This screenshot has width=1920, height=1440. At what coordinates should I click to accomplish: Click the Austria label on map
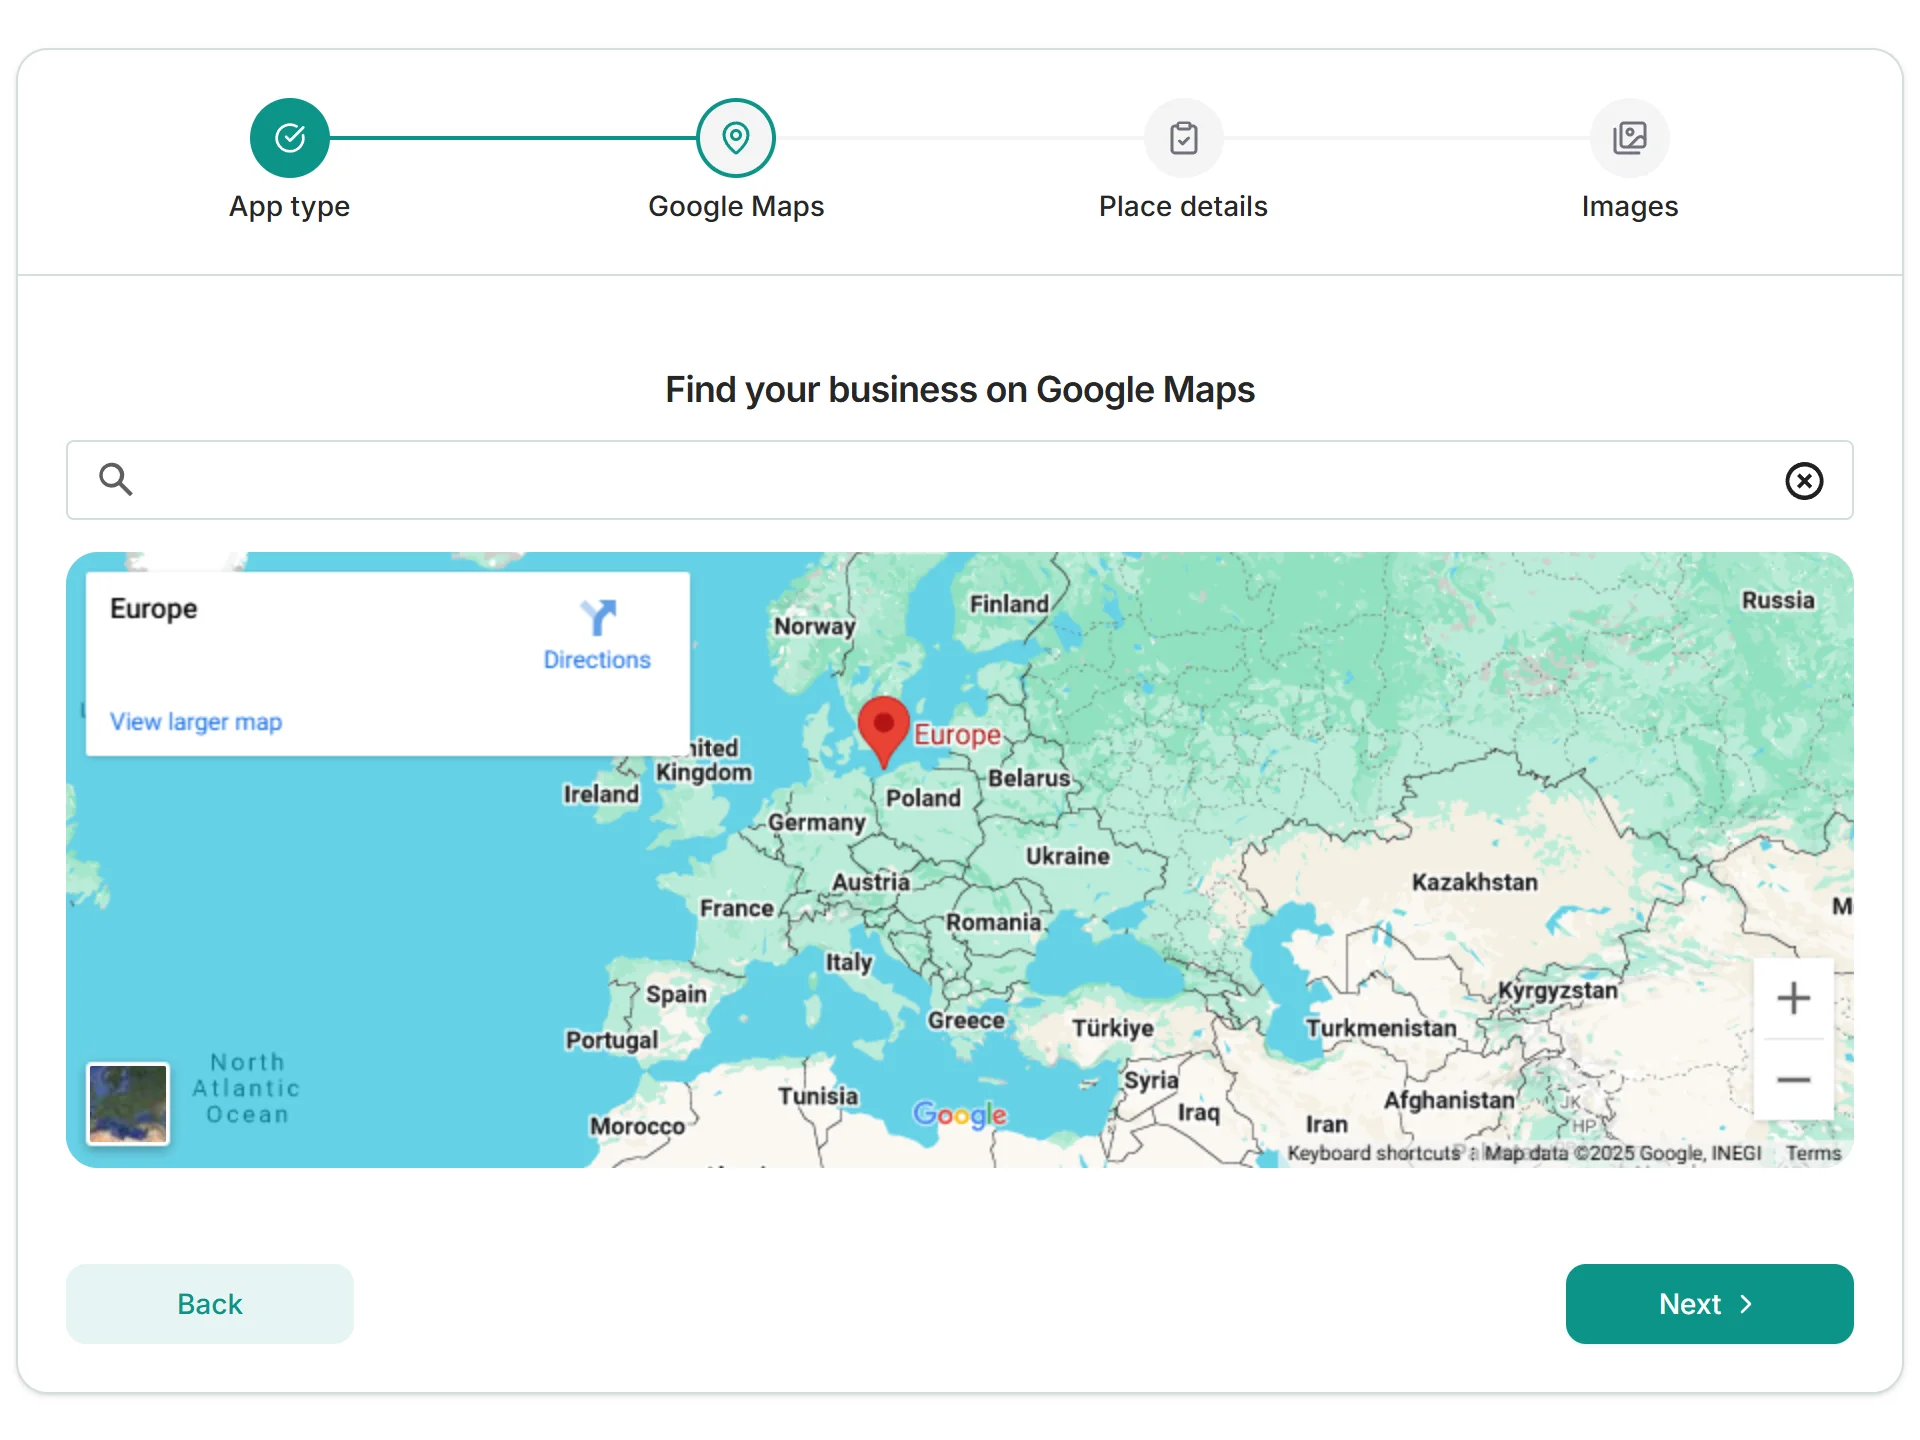871,882
